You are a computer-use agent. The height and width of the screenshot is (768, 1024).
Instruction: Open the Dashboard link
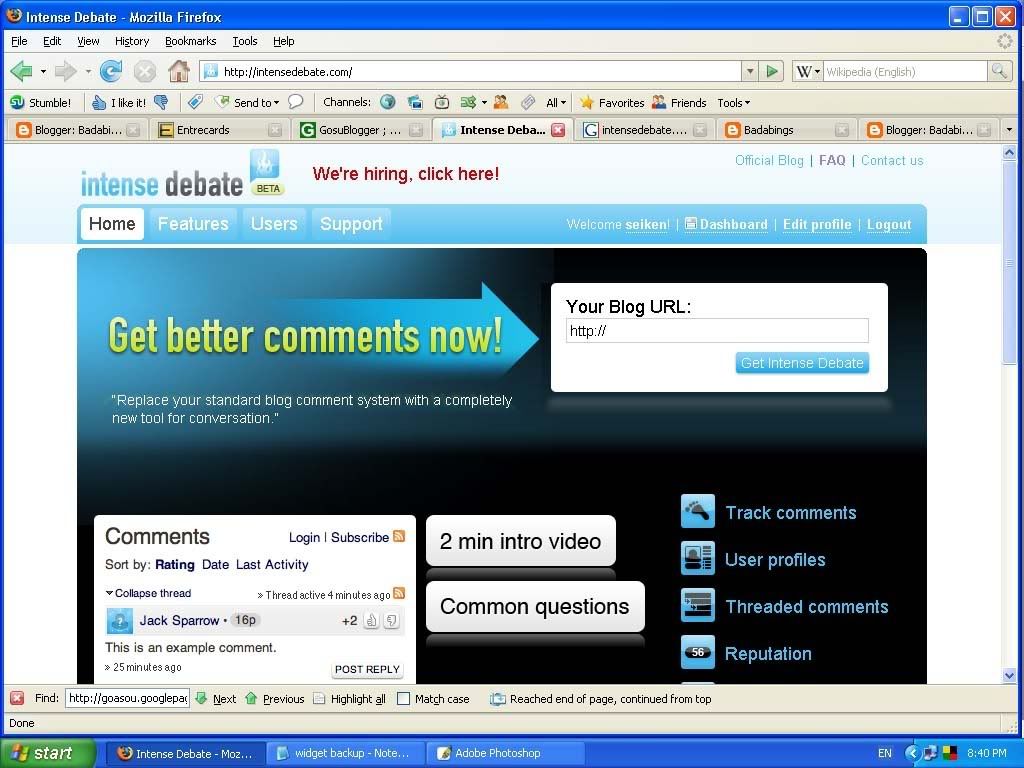click(726, 224)
